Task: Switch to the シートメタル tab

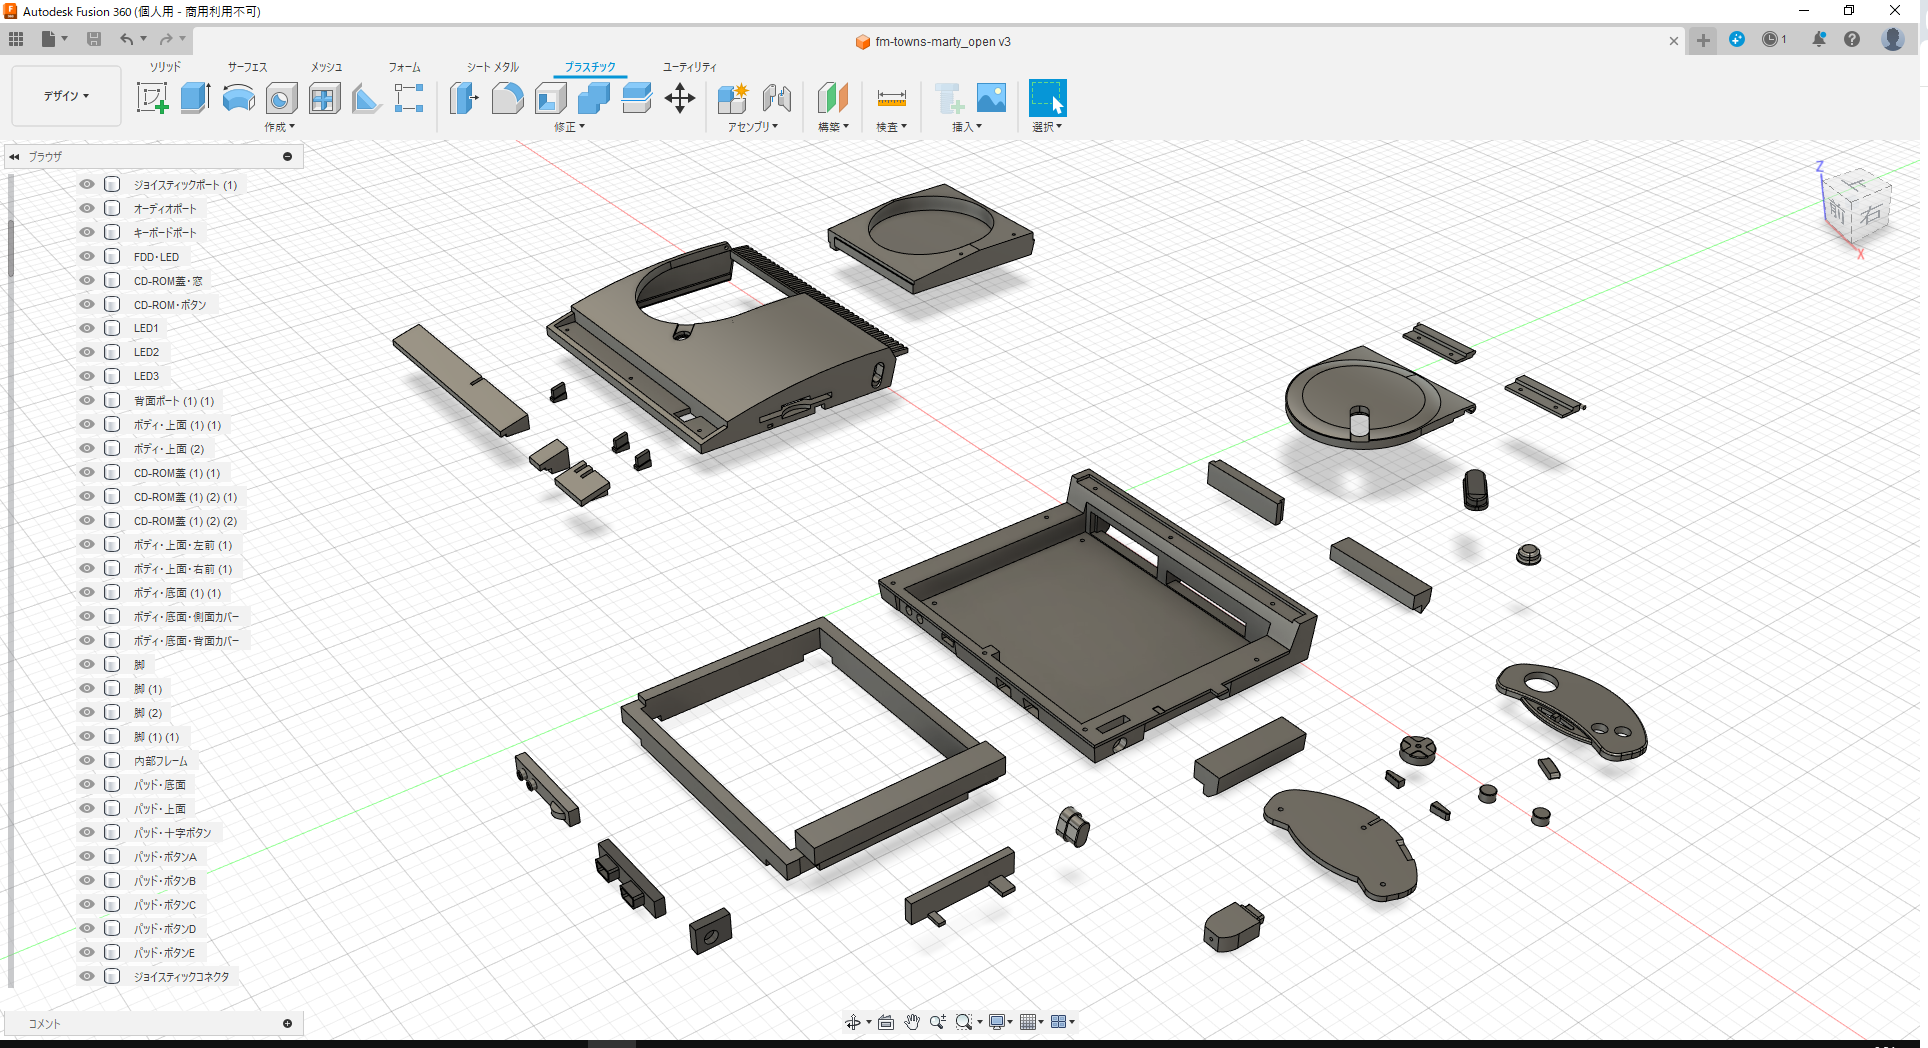Action: coord(491,67)
